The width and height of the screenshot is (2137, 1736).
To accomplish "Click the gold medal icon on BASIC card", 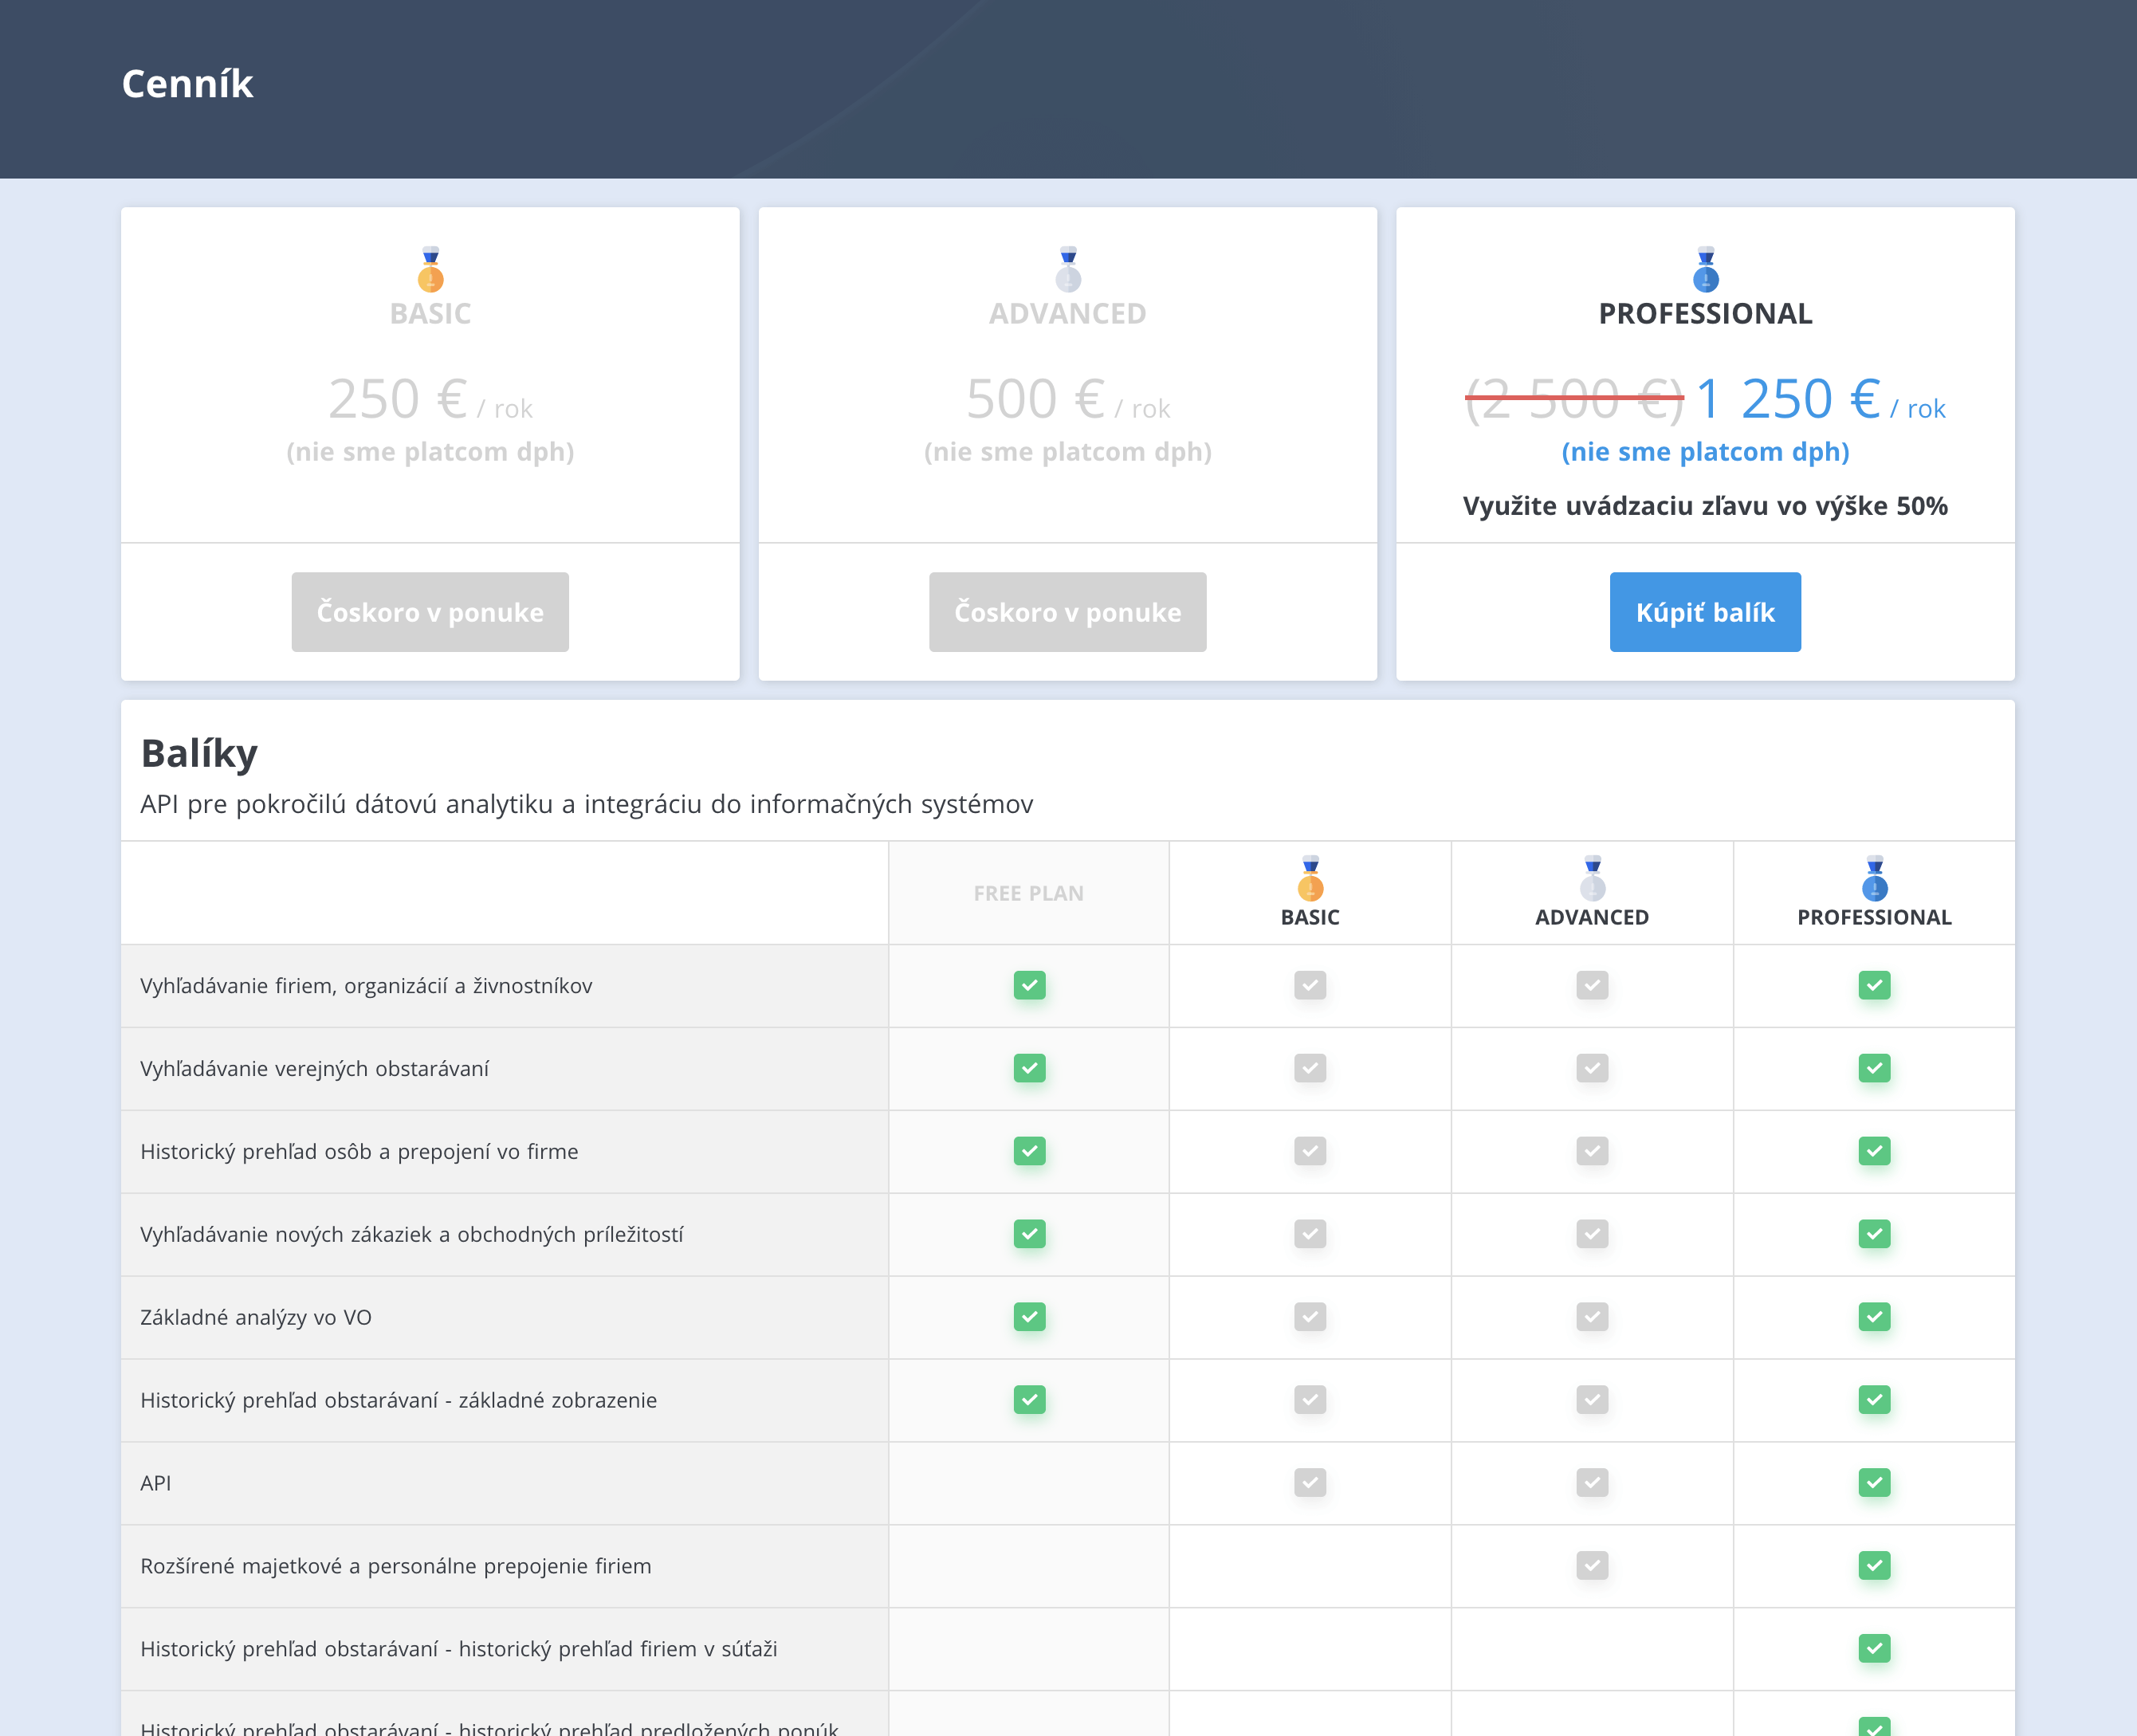I will [430, 270].
